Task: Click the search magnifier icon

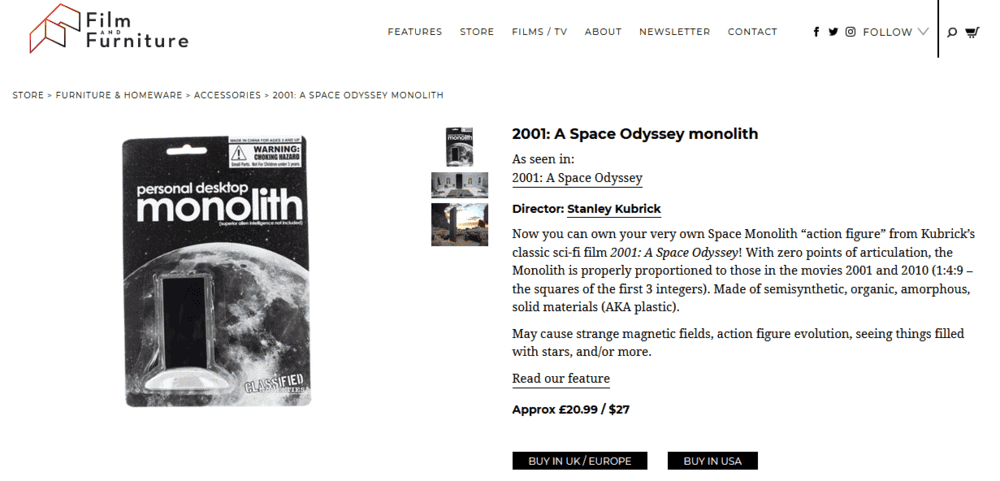Action: 952,33
